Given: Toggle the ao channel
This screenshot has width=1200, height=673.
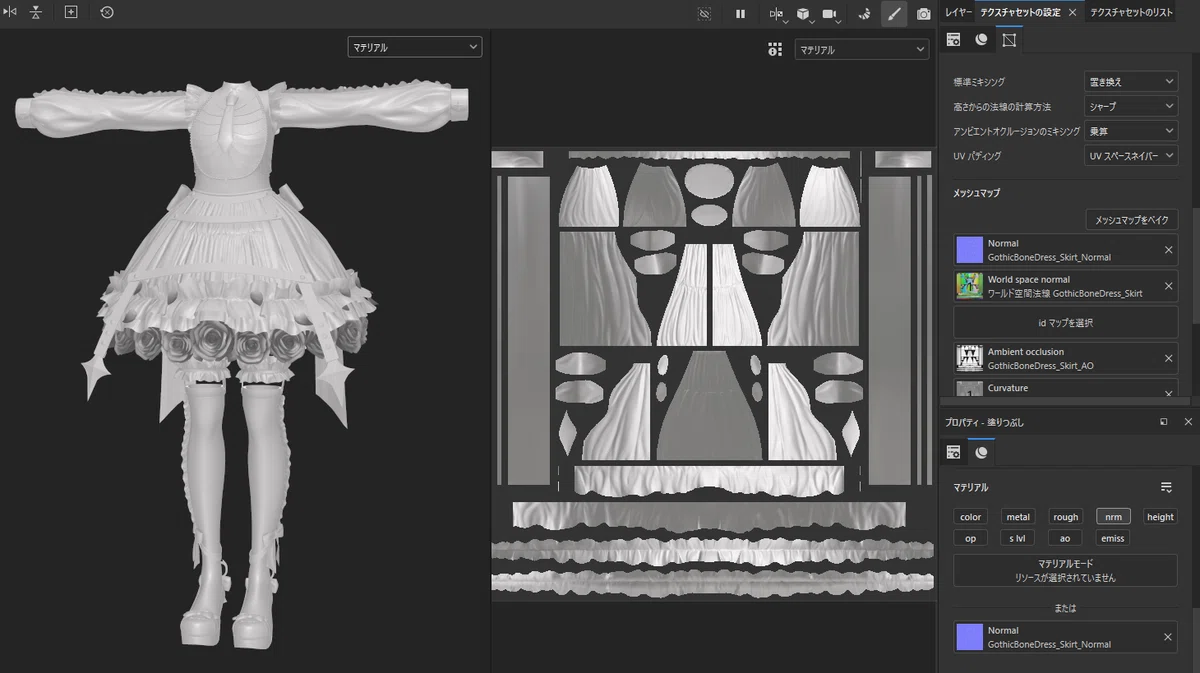Looking at the screenshot, I should (x=1065, y=538).
